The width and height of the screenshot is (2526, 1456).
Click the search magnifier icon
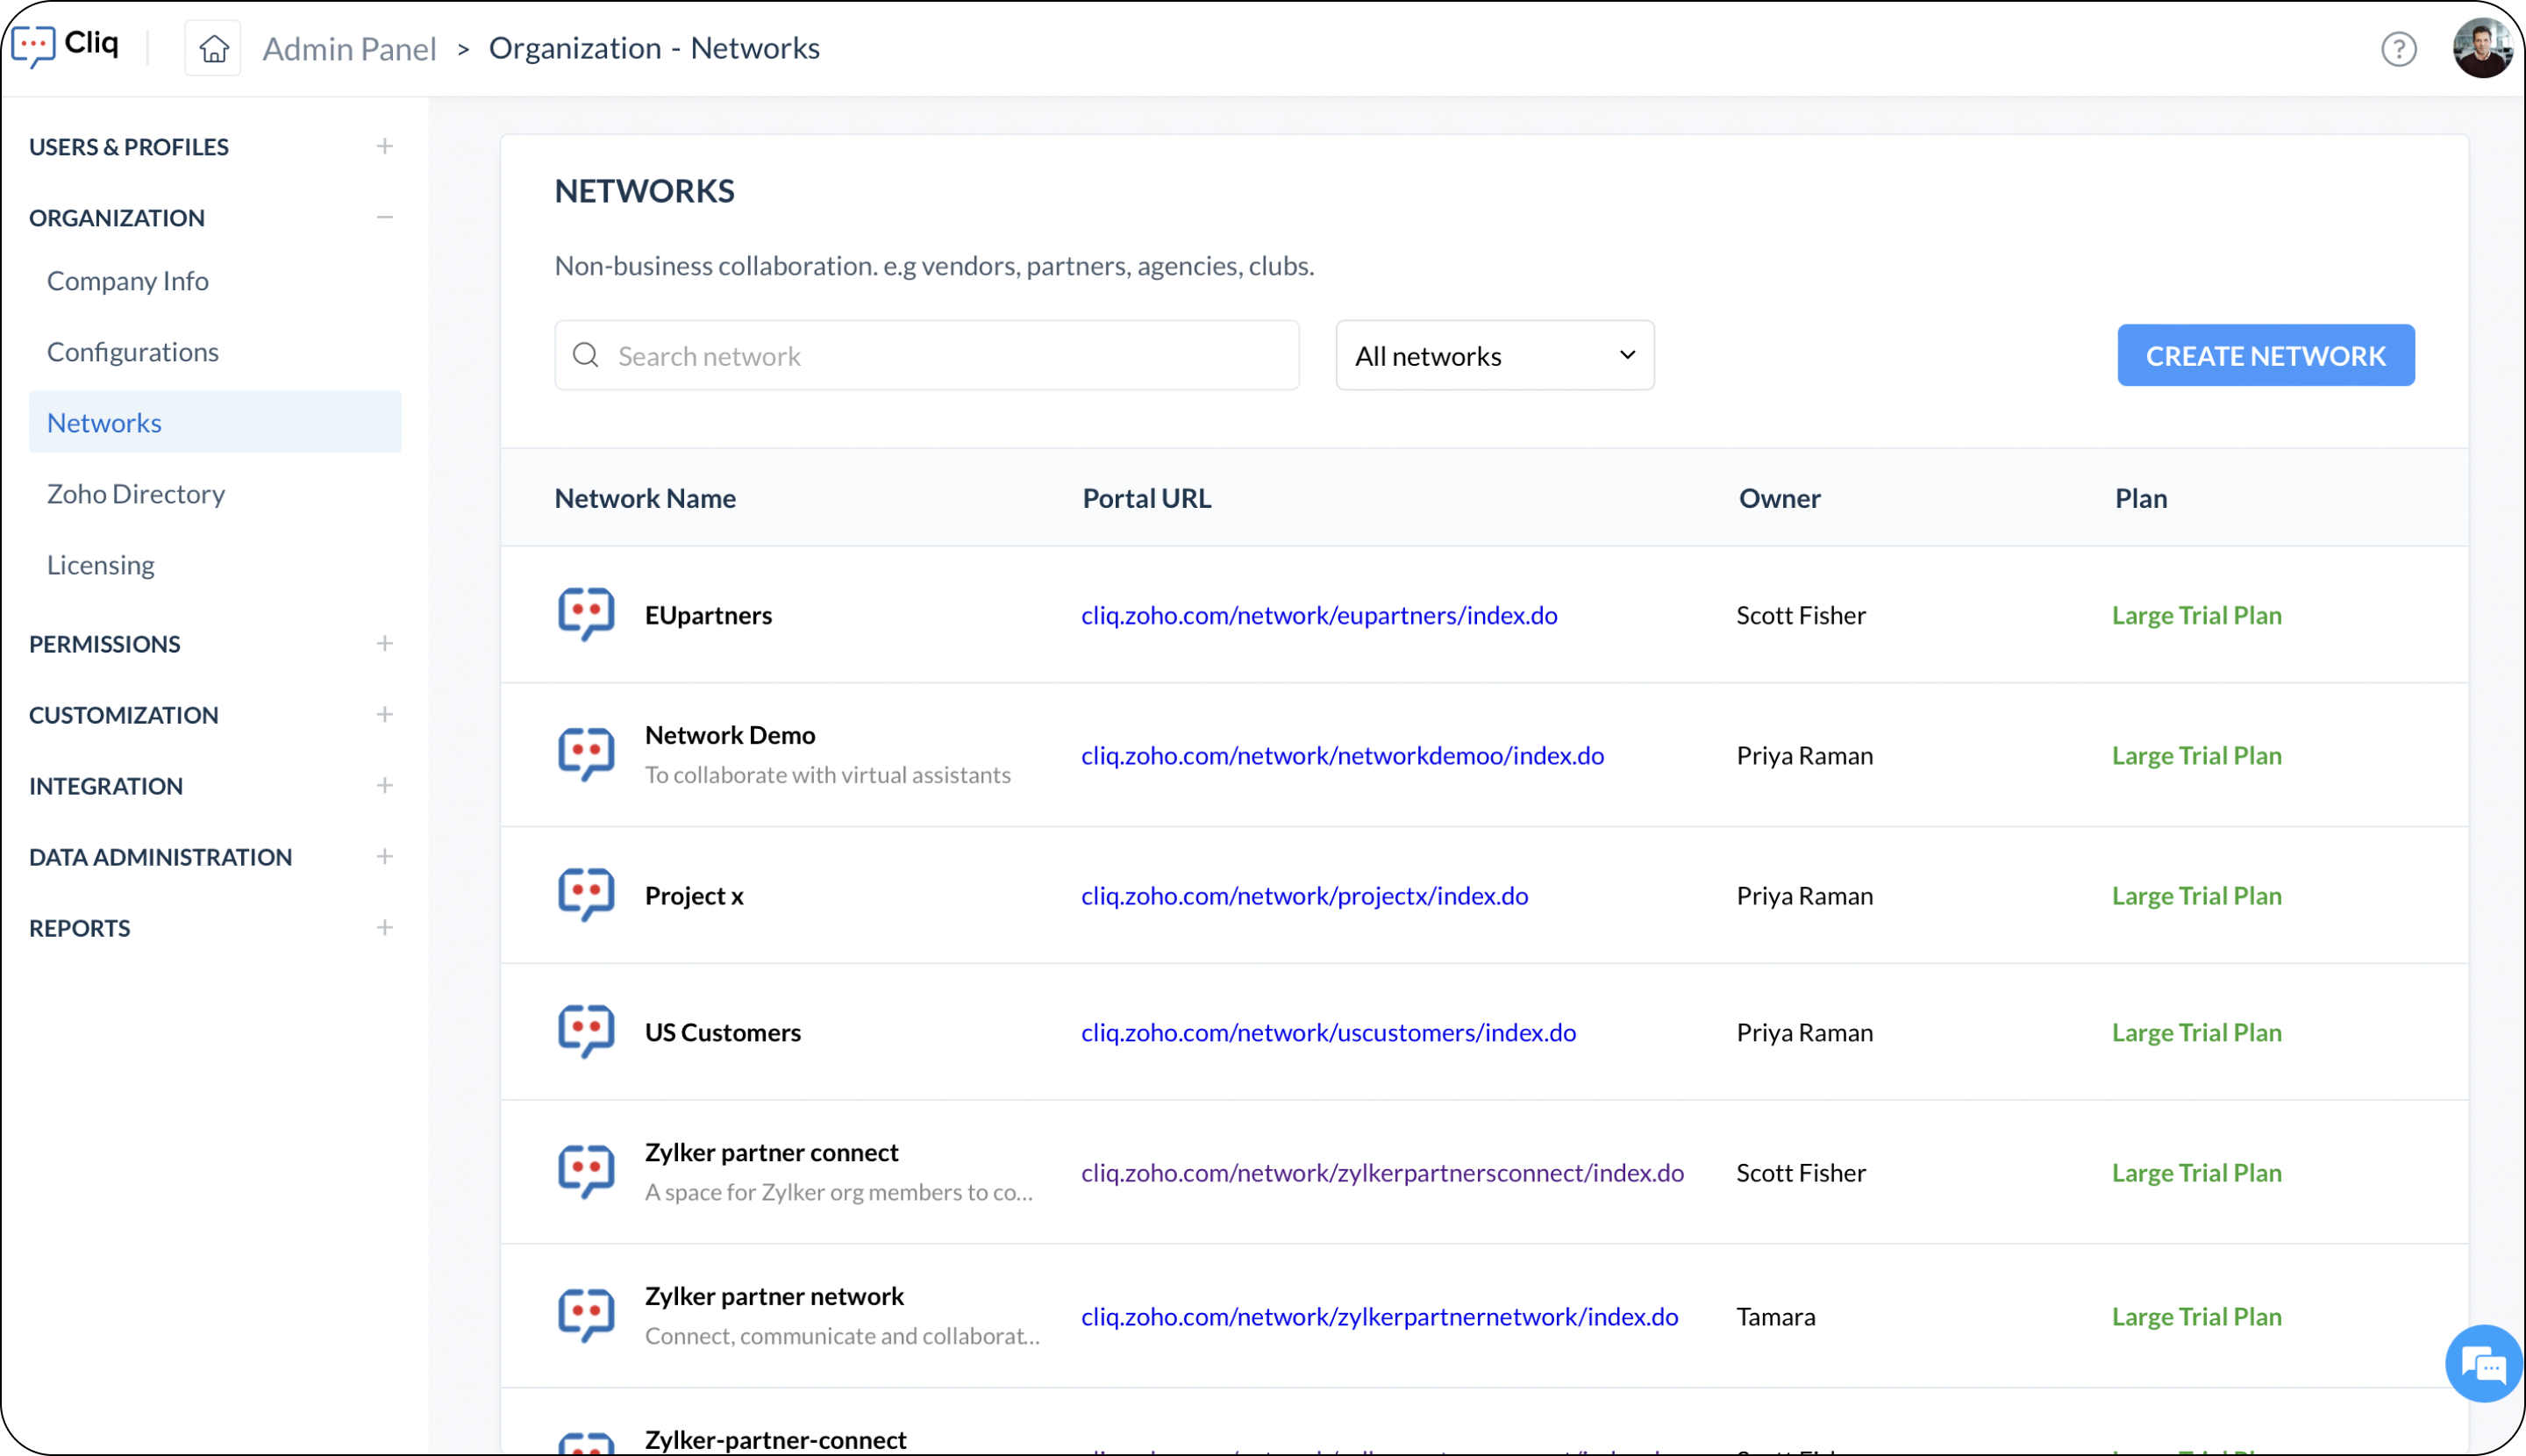(x=586, y=355)
